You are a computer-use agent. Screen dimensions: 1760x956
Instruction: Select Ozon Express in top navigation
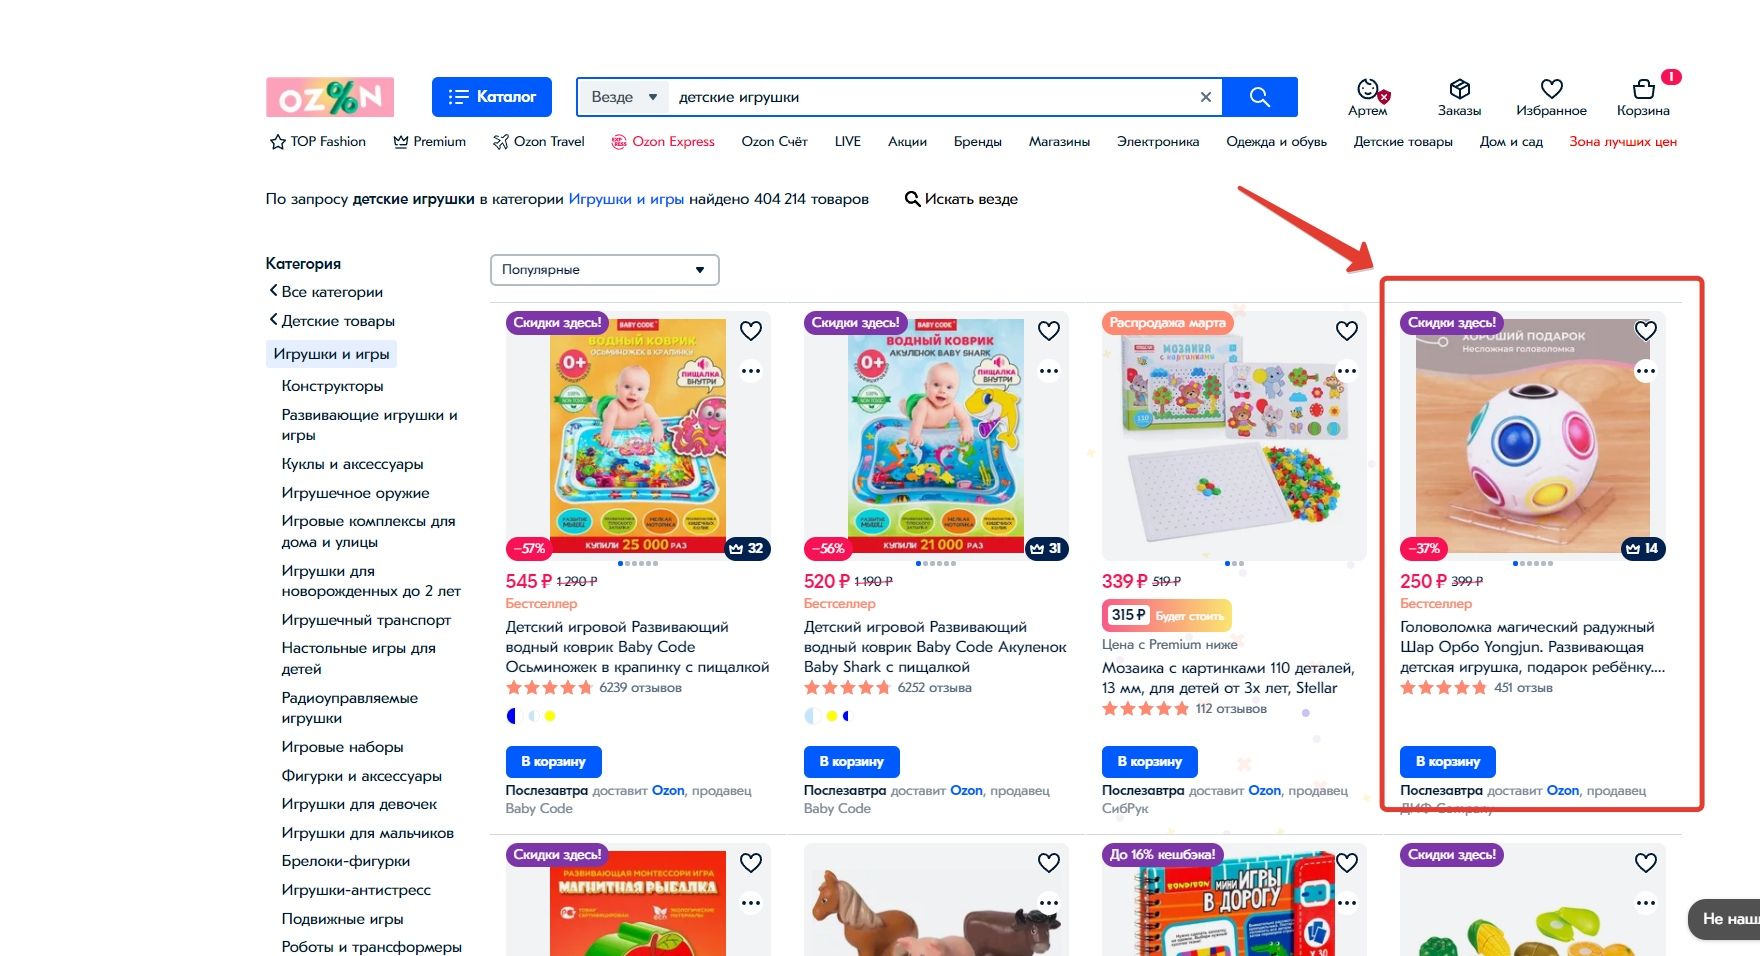click(663, 142)
